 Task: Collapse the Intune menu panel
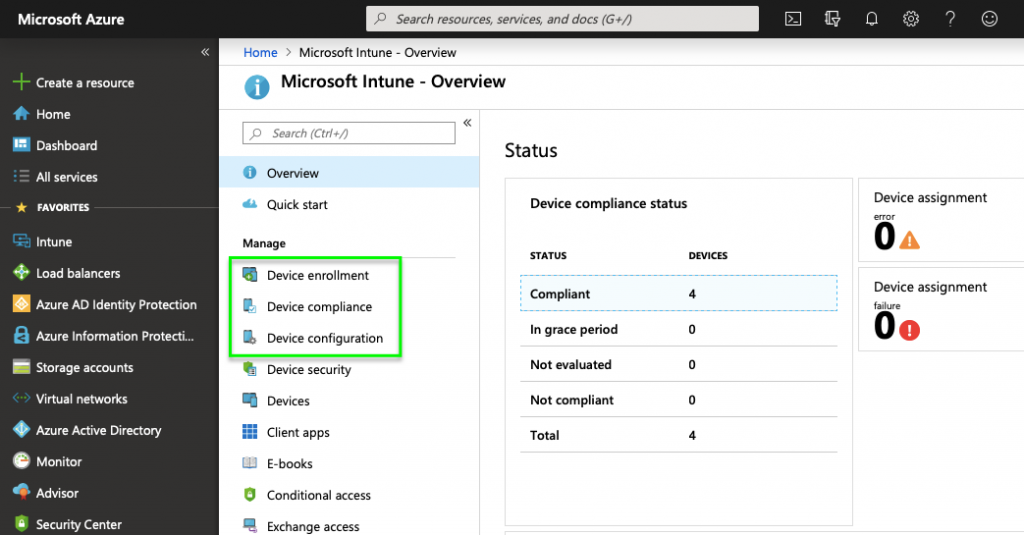[468, 123]
